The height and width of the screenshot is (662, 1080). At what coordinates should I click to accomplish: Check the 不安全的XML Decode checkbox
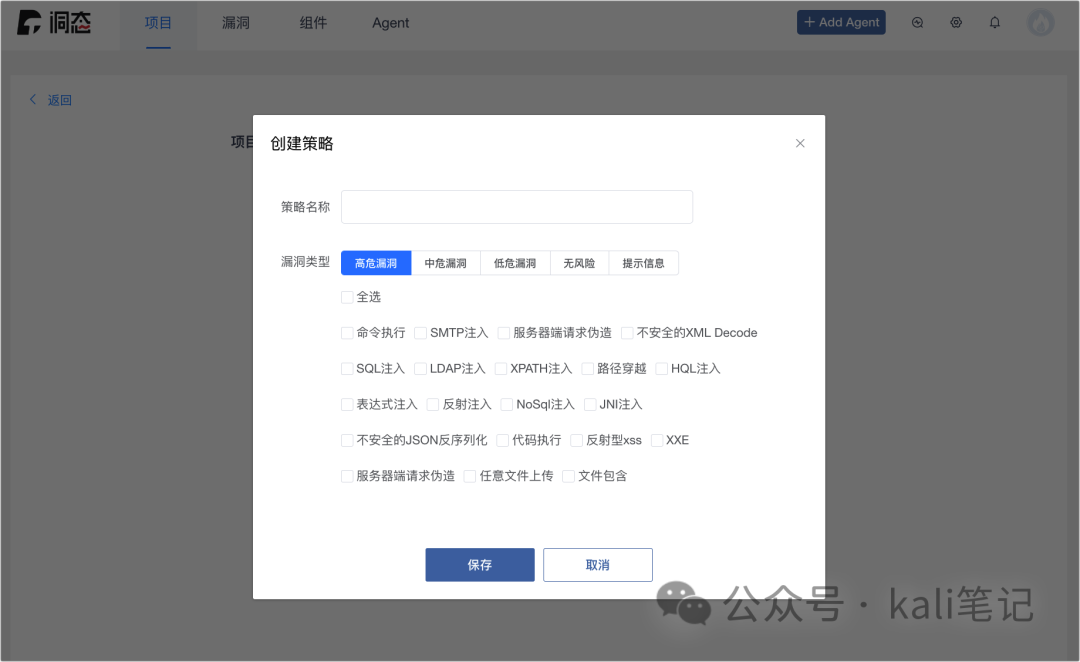tap(627, 333)
